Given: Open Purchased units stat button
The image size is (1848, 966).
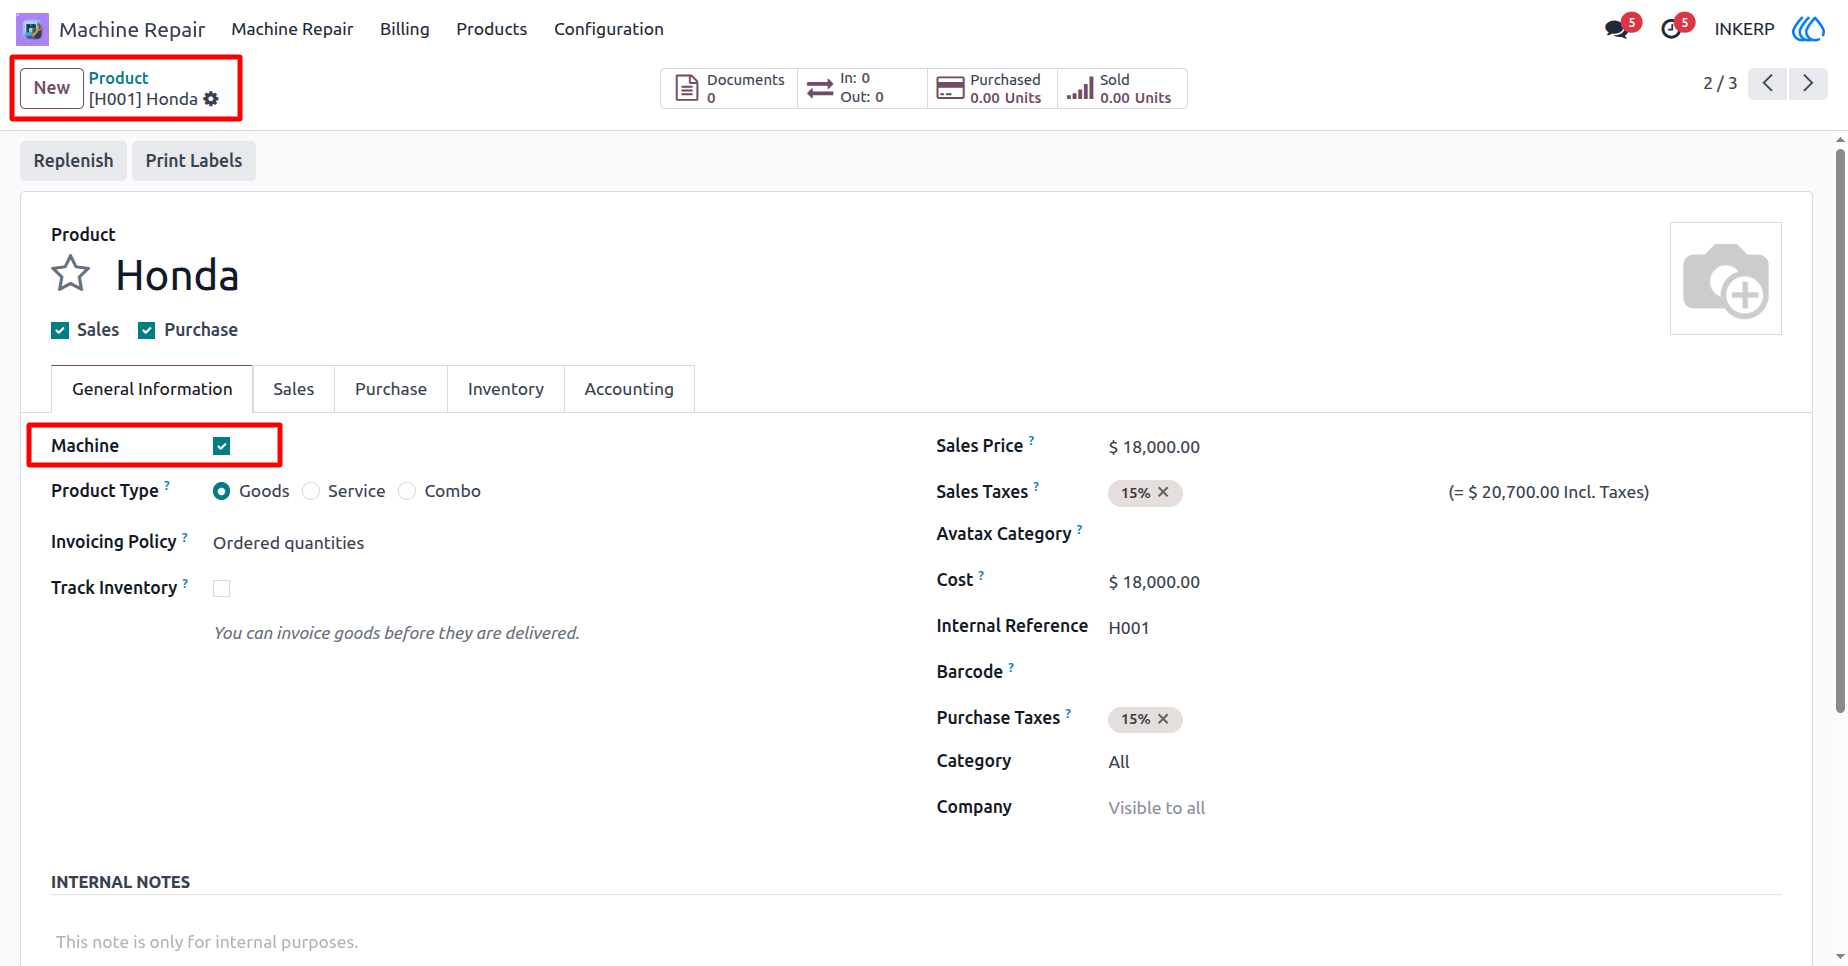Looking at the screenshot, I should tap(992, 88).
